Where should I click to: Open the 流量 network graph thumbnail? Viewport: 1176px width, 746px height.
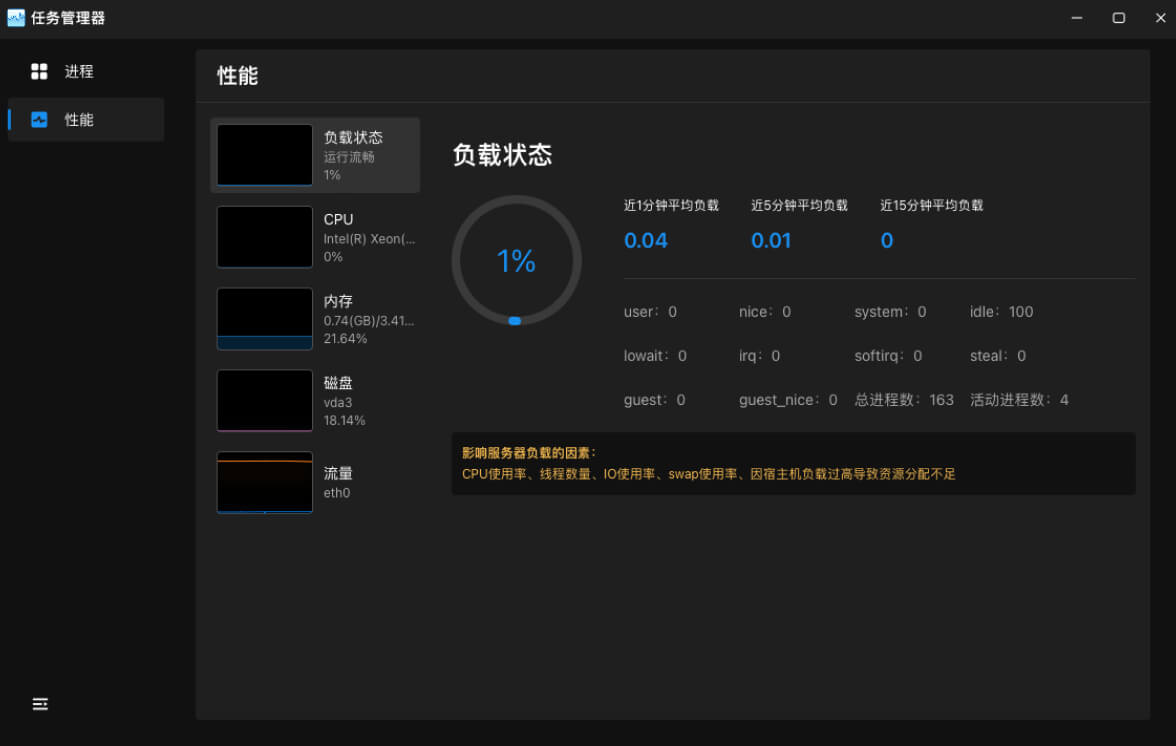265,483
